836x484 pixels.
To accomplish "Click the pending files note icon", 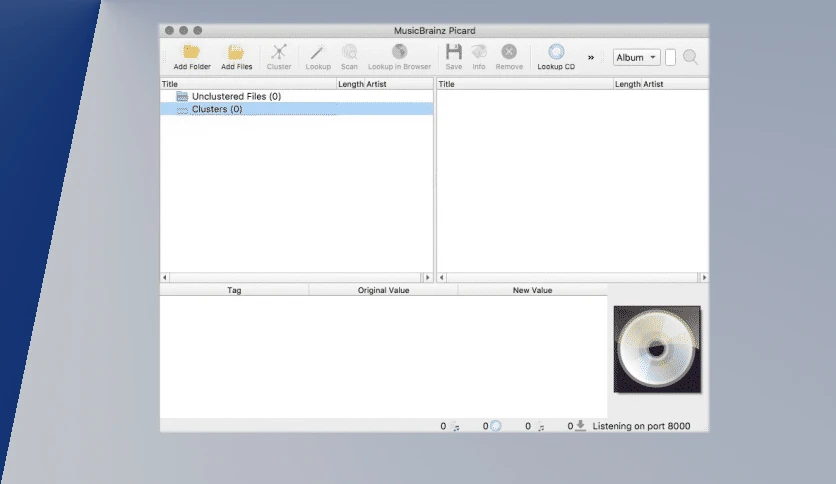I will [540, 426].
